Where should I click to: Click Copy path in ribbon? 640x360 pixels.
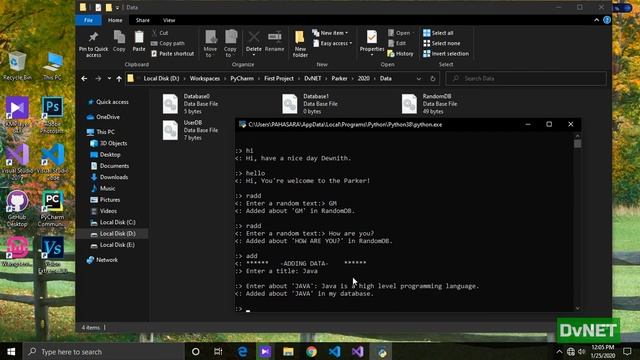point(168,43)
